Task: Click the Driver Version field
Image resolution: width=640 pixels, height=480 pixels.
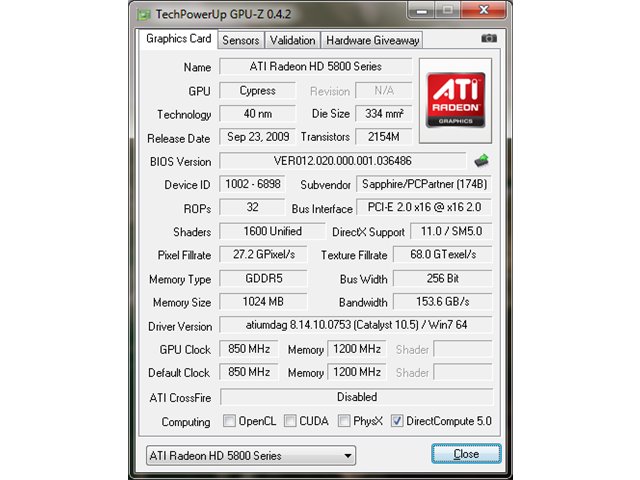Action: tap(356, 325)
